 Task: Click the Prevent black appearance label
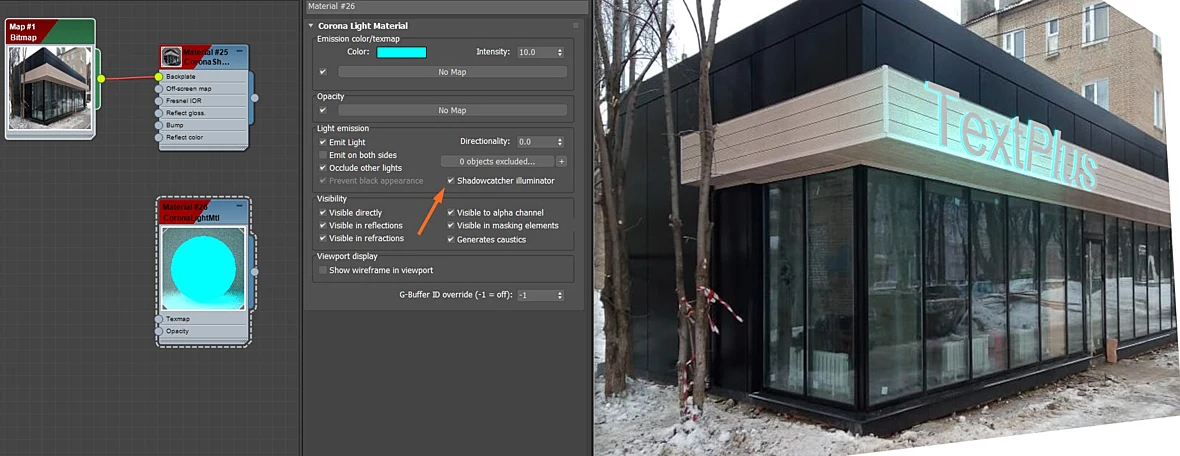click(x=376, y=181)
